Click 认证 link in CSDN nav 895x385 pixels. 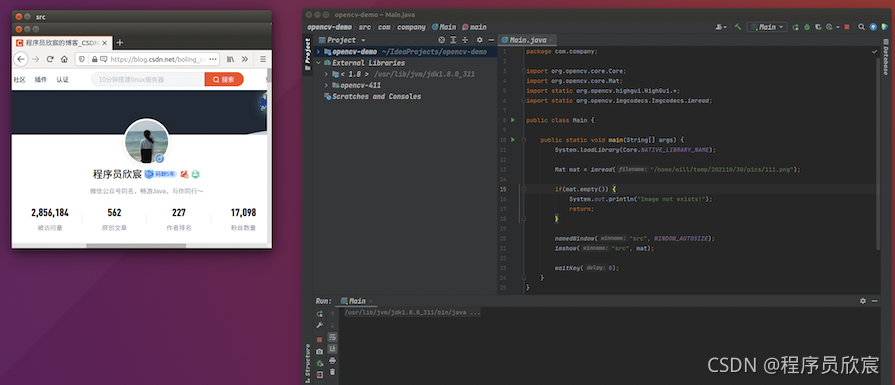tap(62, 79)
